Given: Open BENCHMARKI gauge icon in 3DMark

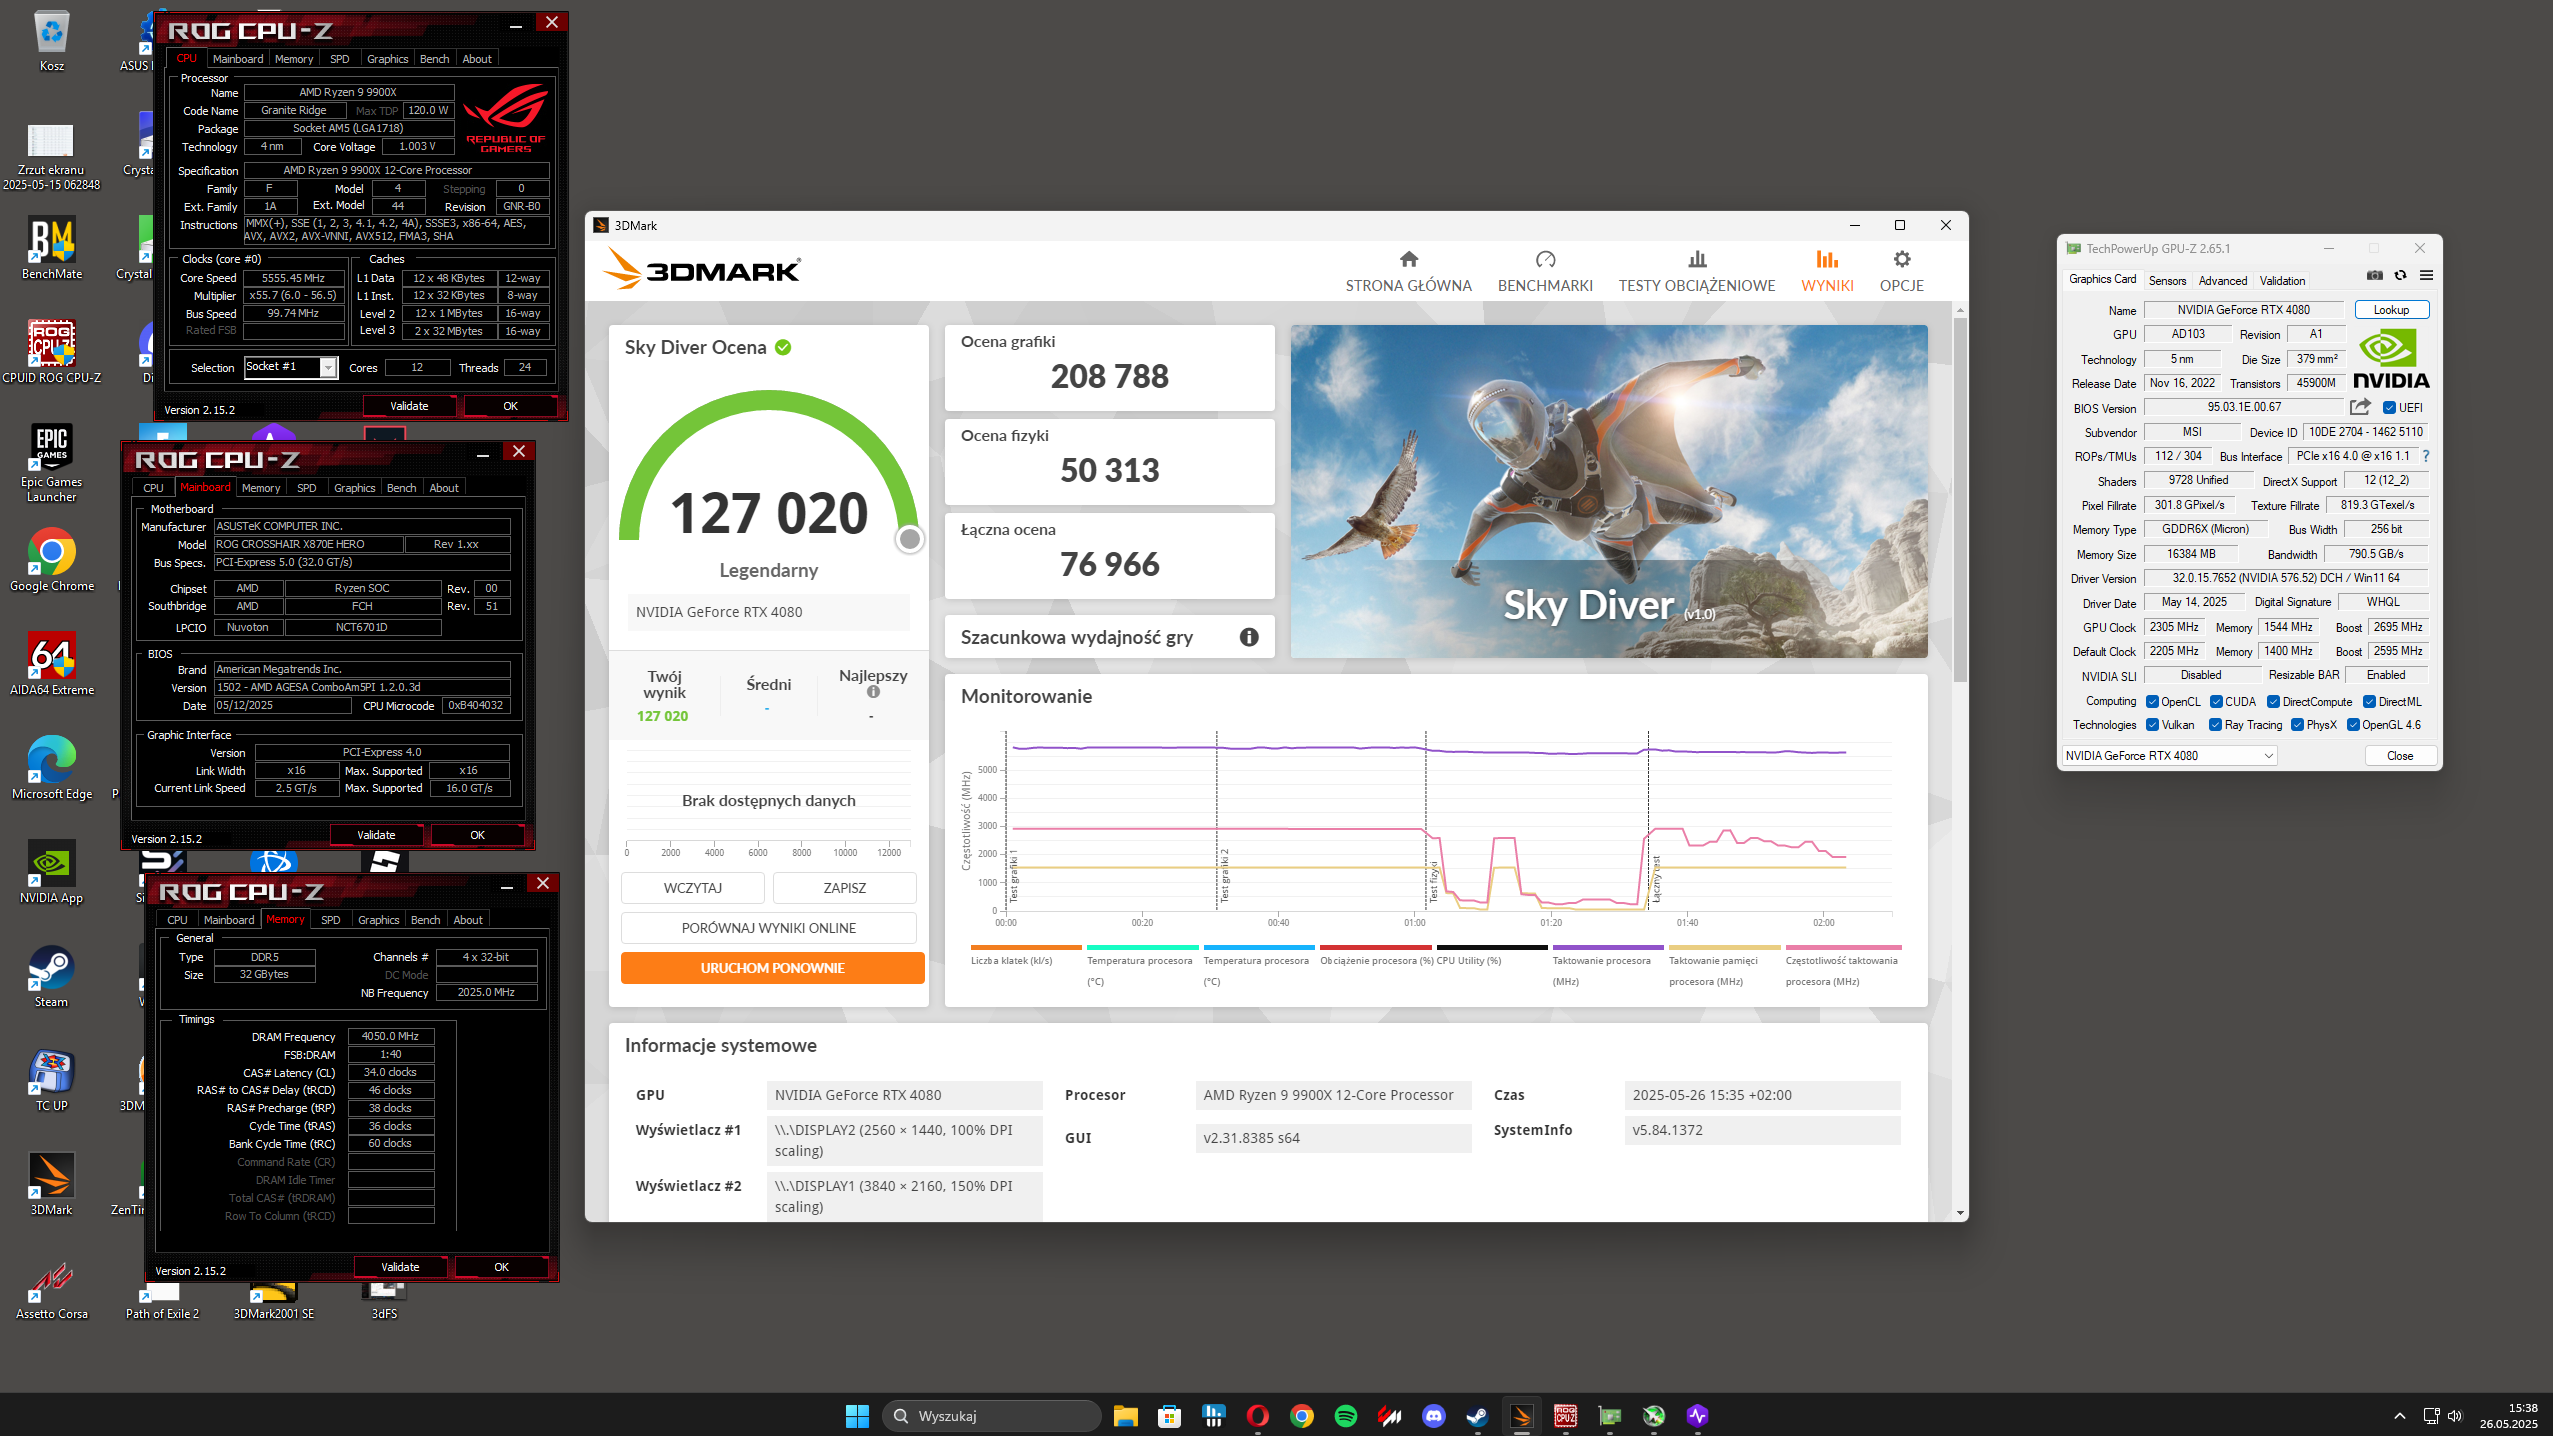Looking at the screenshot, I should coord(1545,260).
